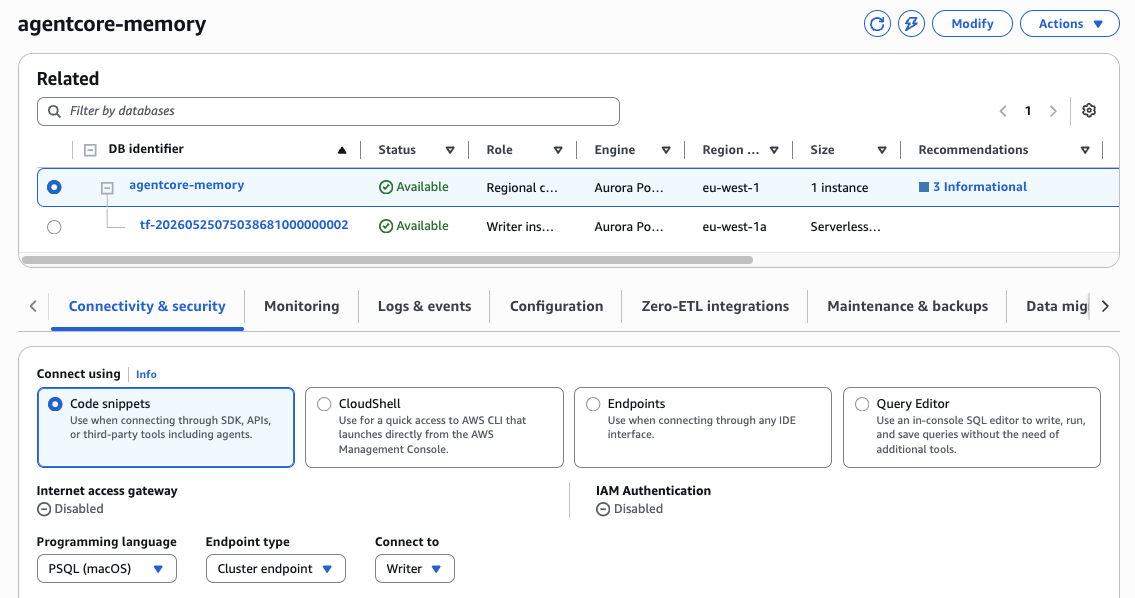The width and height of the screenshot is (1135, 598).
Task: Open the tf-20260525075038681000000002 instance link
Action: point(244,224)
